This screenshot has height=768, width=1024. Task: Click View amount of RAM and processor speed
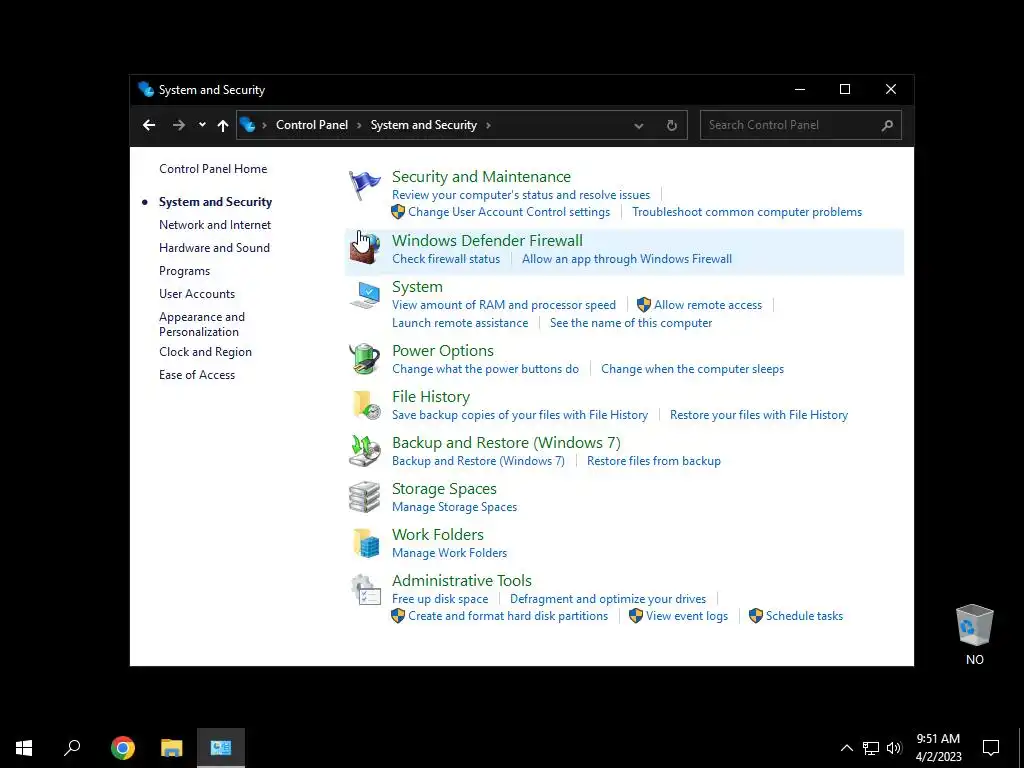click(504, 304)
